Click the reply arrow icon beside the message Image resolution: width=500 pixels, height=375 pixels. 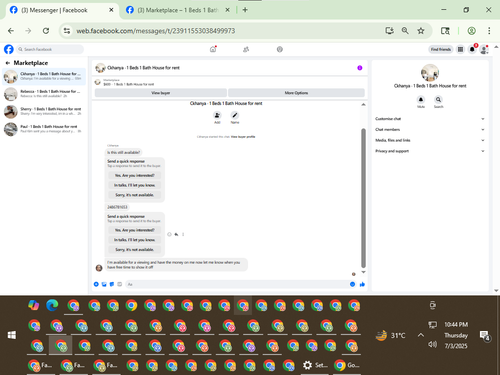176,234
